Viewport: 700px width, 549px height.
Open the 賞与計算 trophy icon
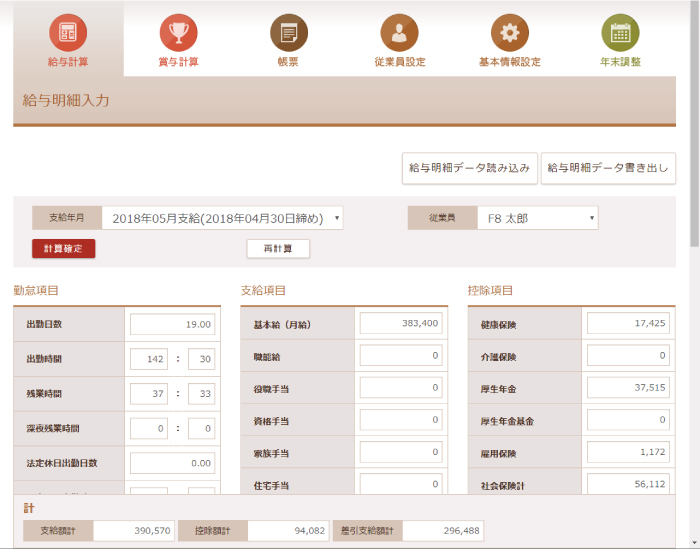[x=178, y=33]
